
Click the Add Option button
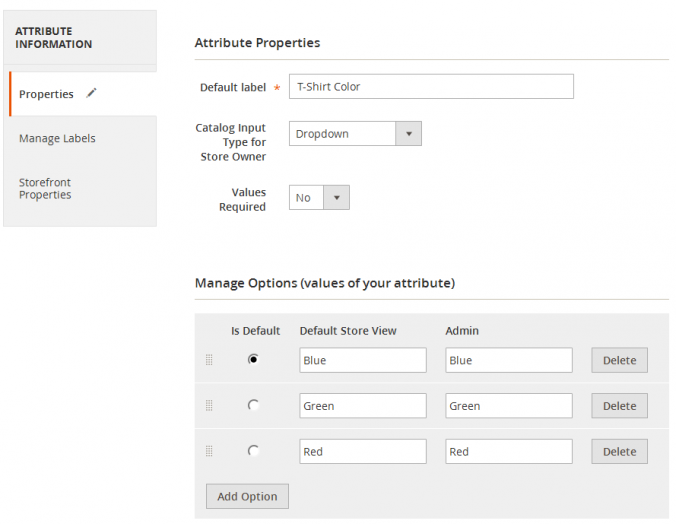247,496
